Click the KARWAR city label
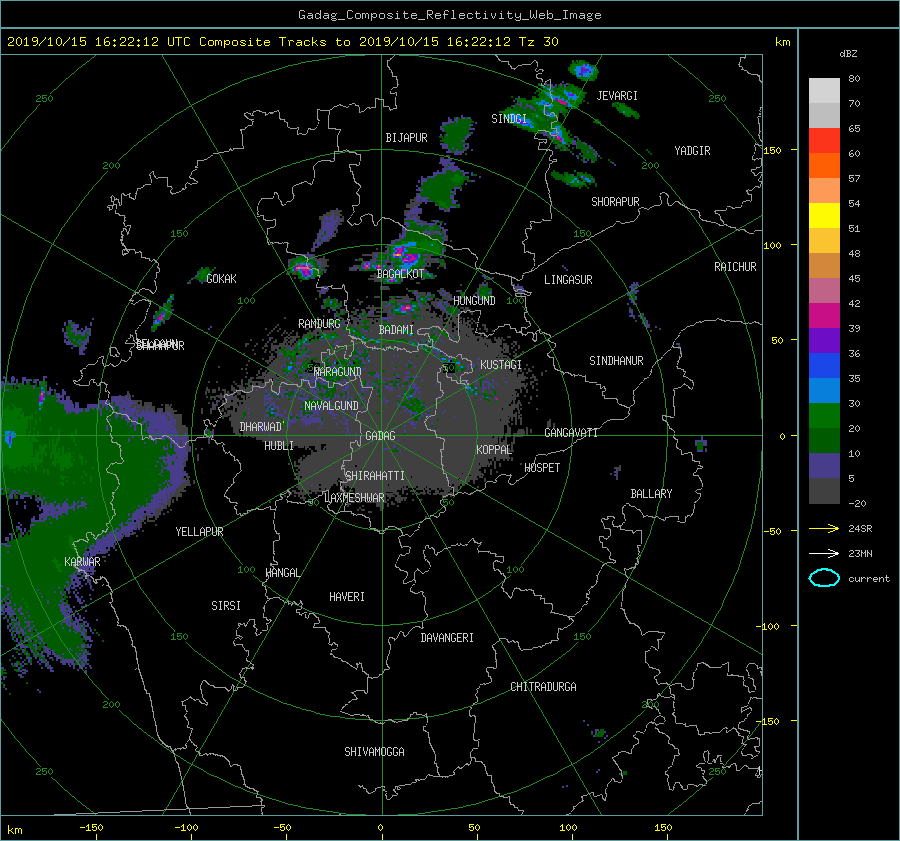900x841 pixels. [82, 562]
